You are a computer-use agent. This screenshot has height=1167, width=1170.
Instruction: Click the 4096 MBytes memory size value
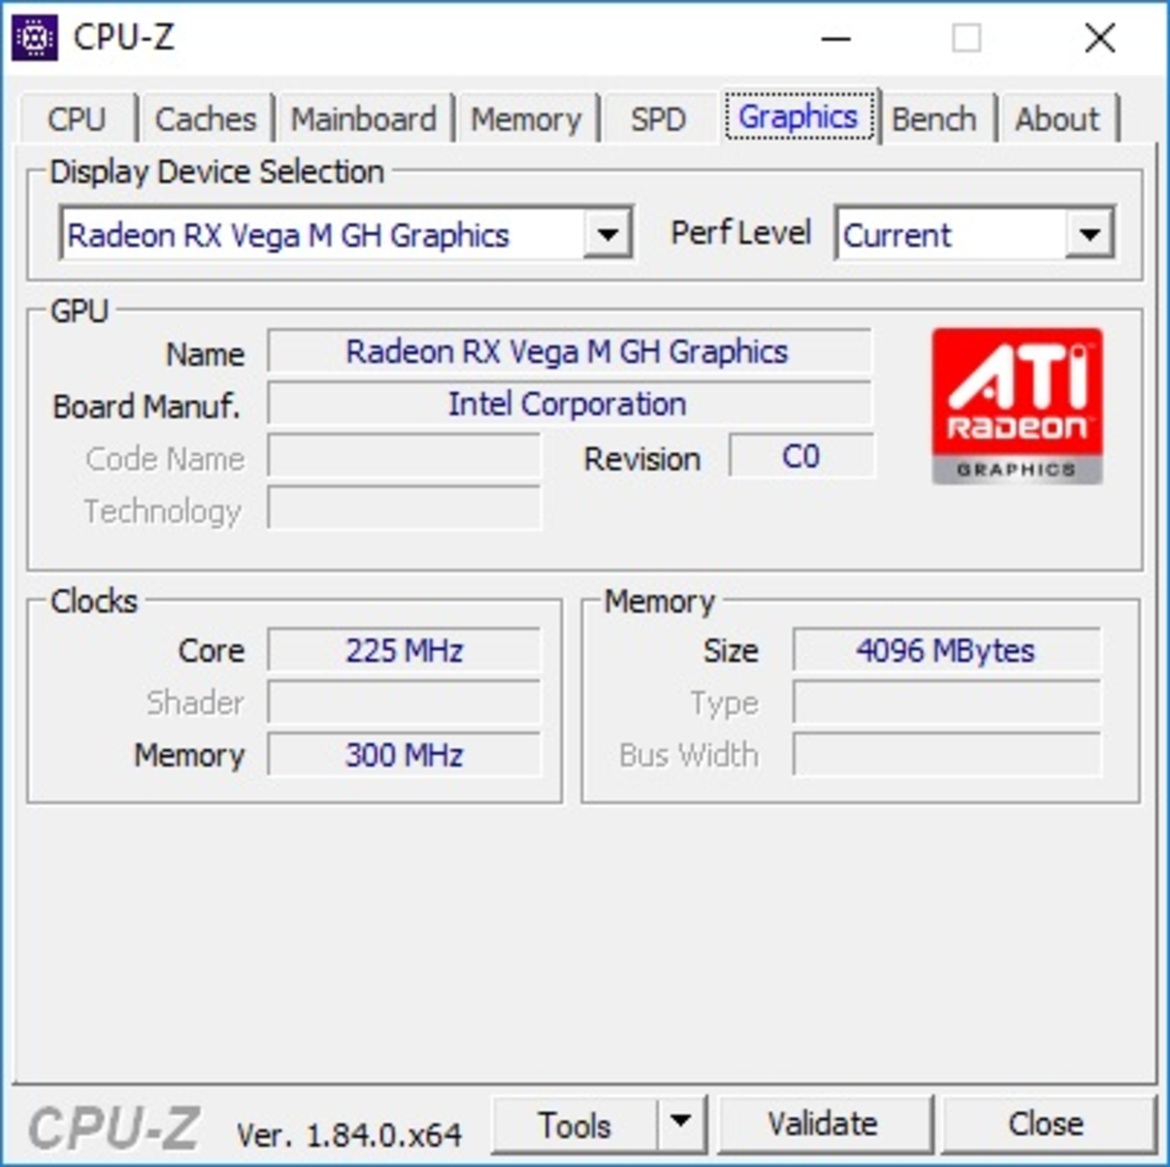[946, 650]
